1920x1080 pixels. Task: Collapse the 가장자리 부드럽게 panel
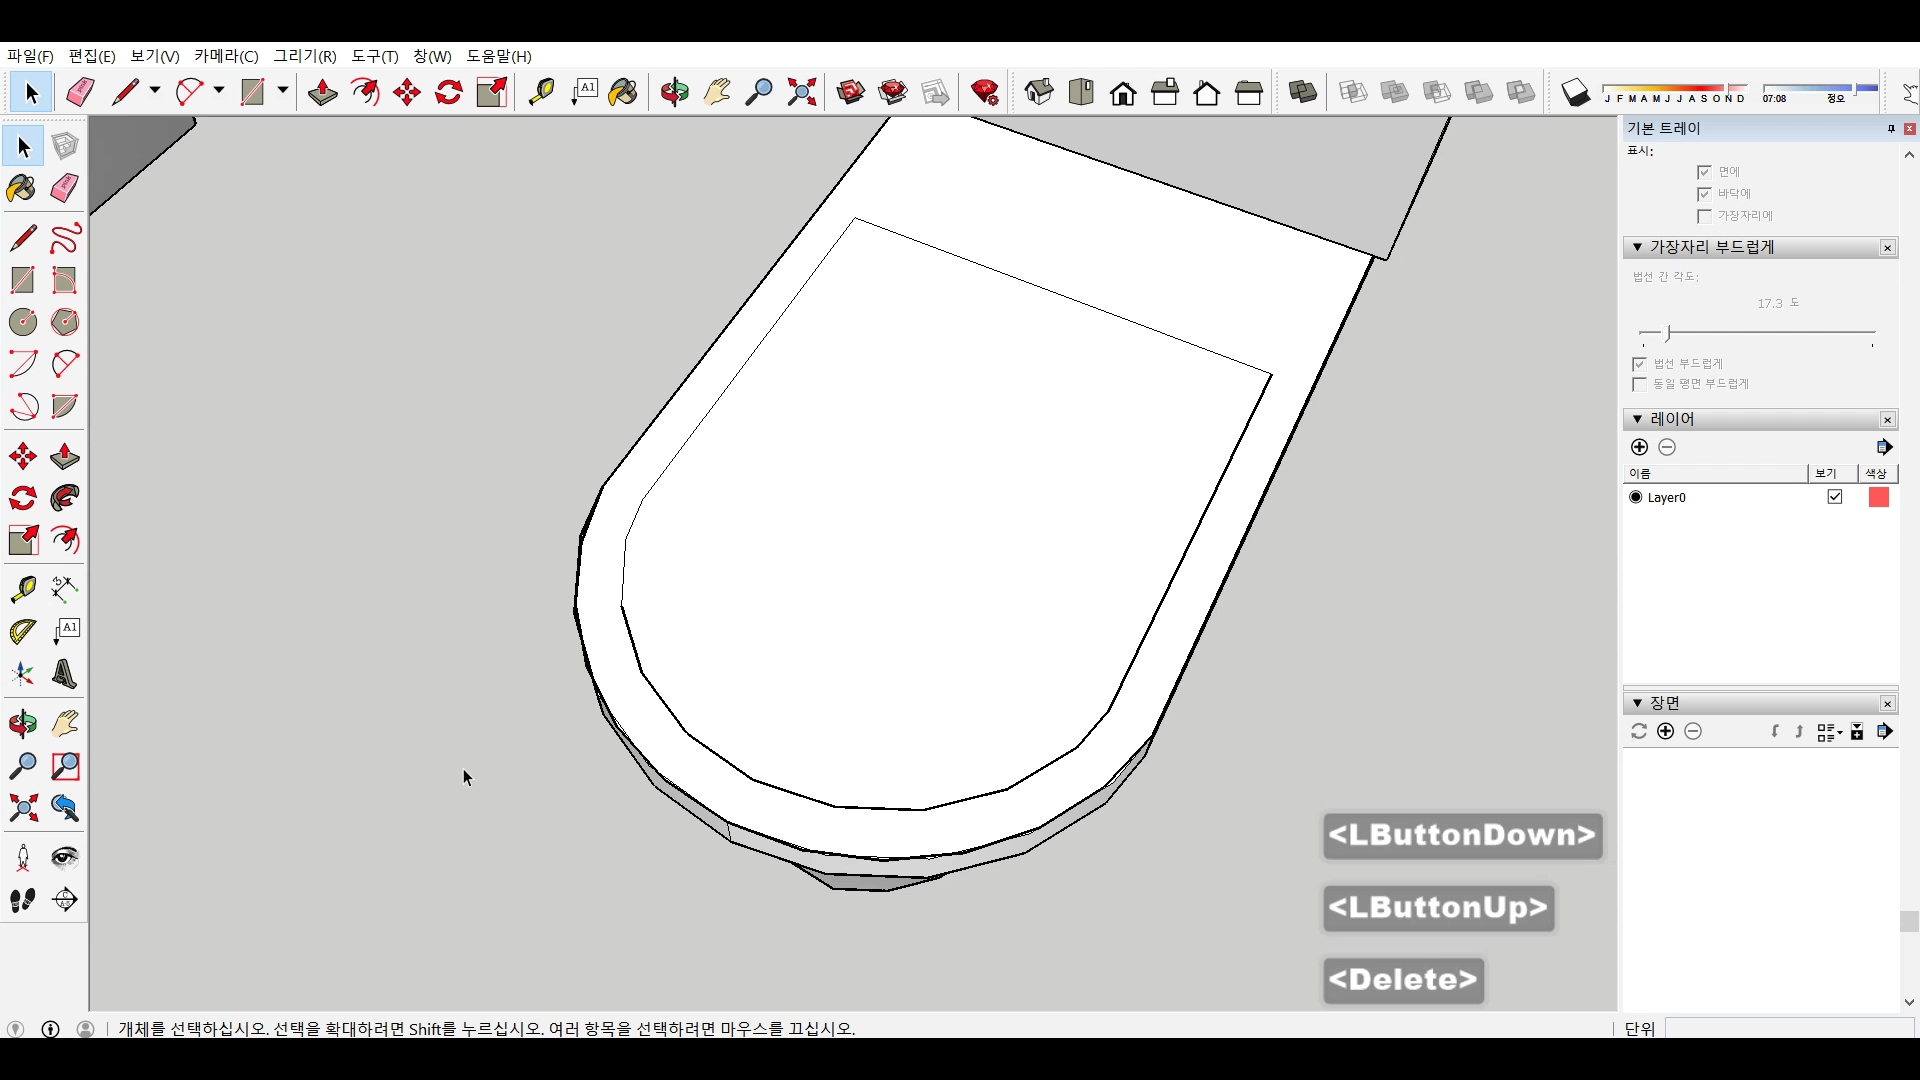pos(1637,247)
